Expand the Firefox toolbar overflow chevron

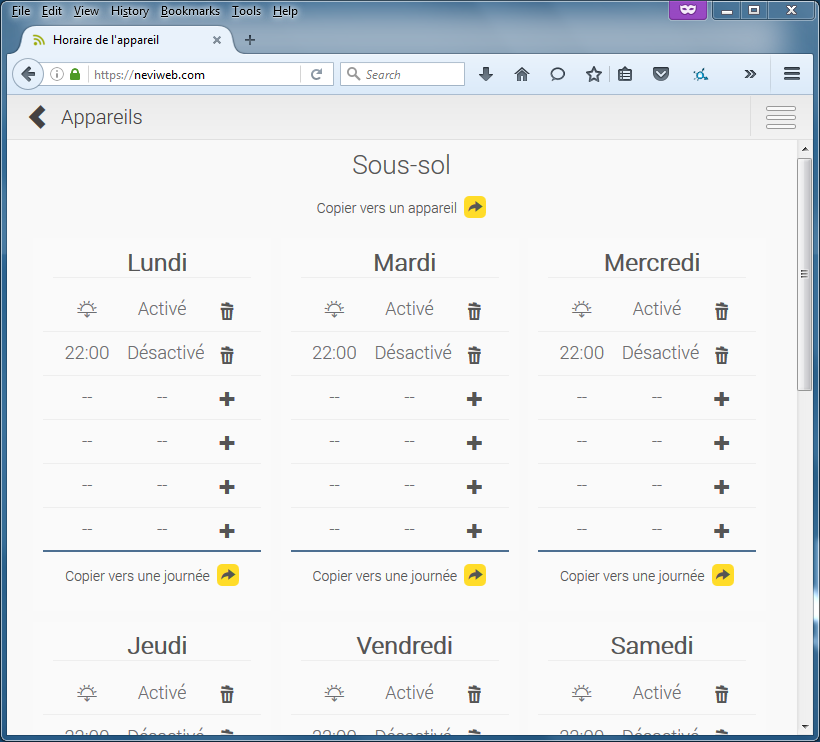click(x=750, y=74)
